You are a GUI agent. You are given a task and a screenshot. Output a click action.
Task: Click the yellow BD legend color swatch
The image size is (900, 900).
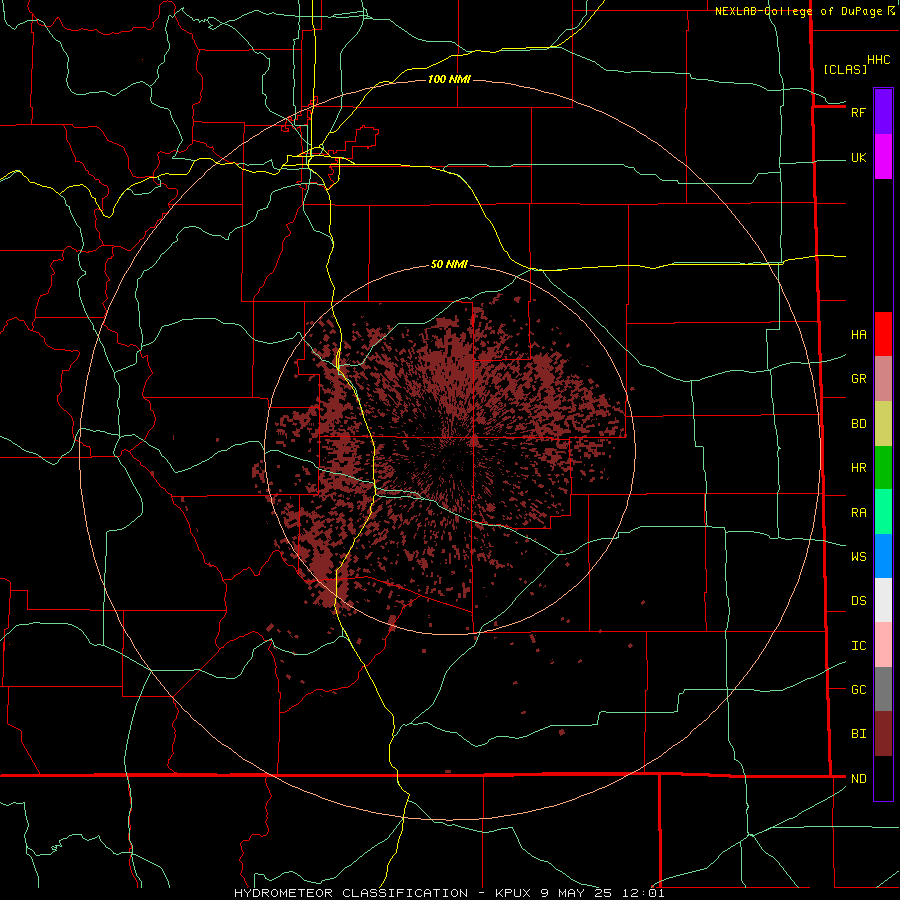tap(883, 424)
